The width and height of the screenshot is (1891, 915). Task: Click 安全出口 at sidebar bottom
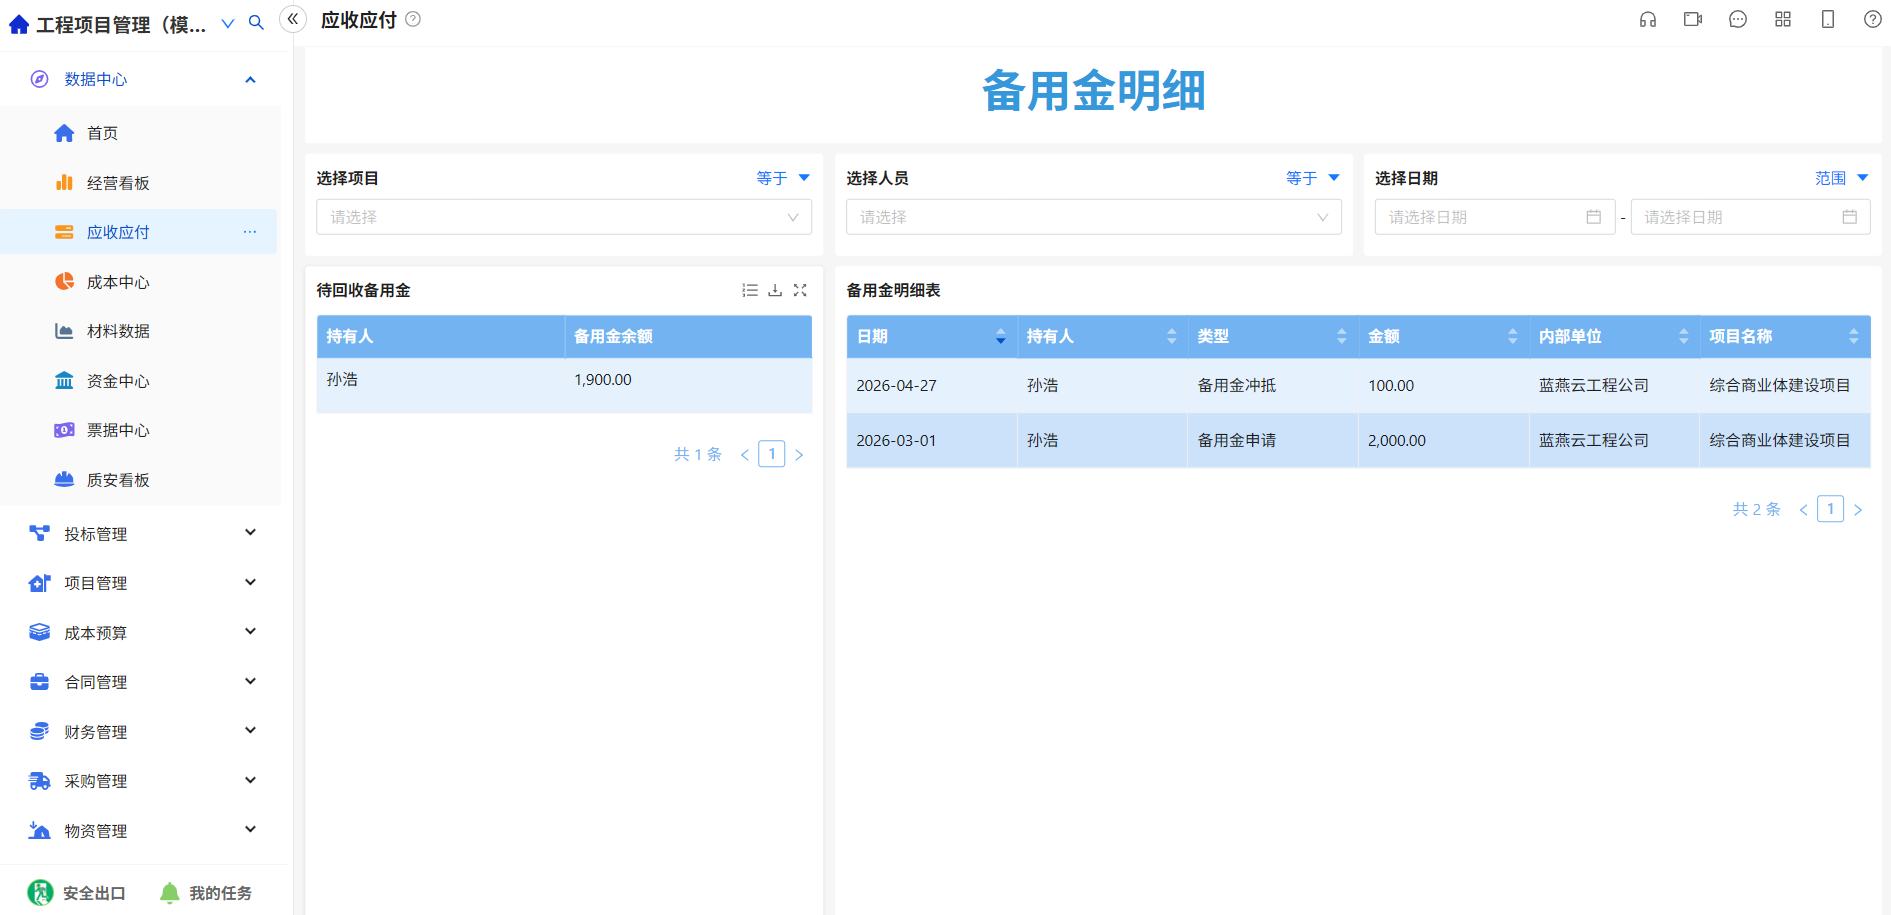77,893
